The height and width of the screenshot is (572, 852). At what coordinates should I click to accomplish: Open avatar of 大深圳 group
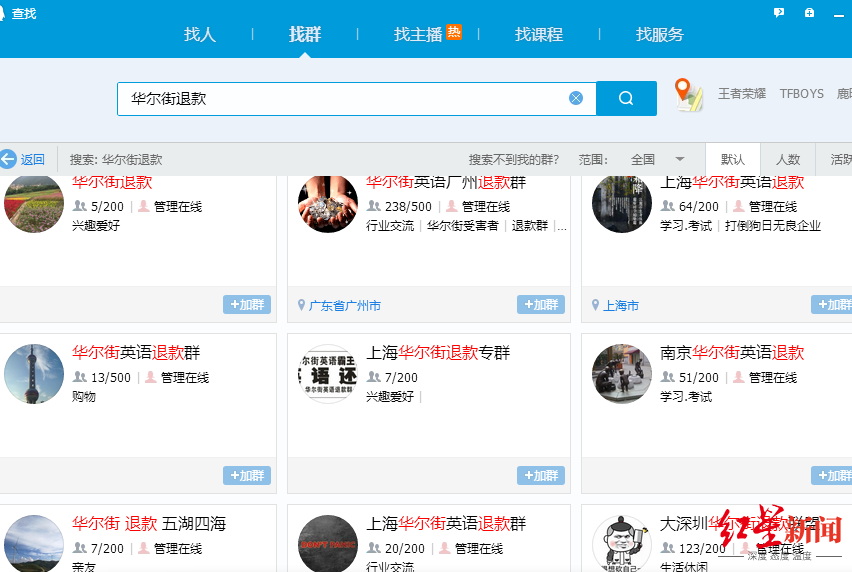click(x=622, y=543)
